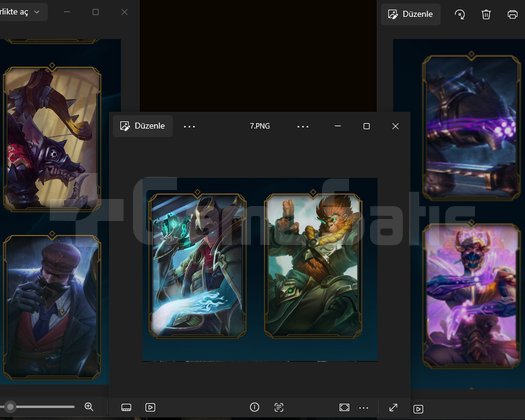Select the pink horned demon card, right window
Screen dimensions: 525x420
[471, 294]
